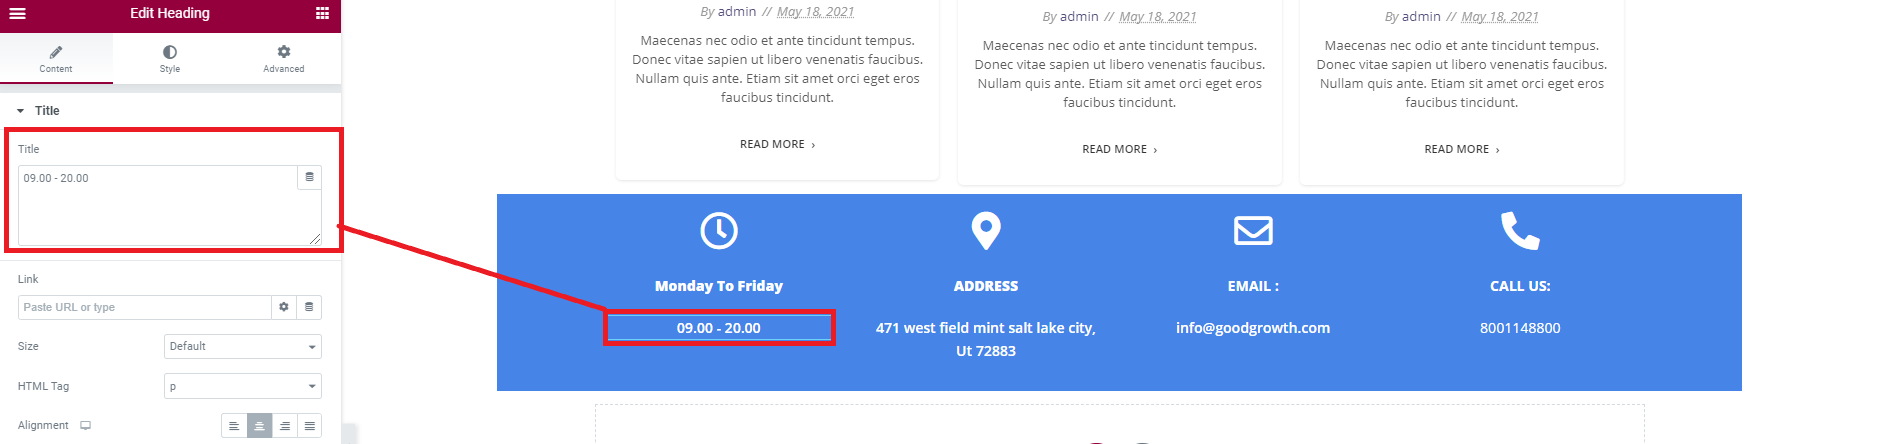This screenshot has width=1897, height=444.
Task: Switch to the Advanced tab
Action: (284, 59)
